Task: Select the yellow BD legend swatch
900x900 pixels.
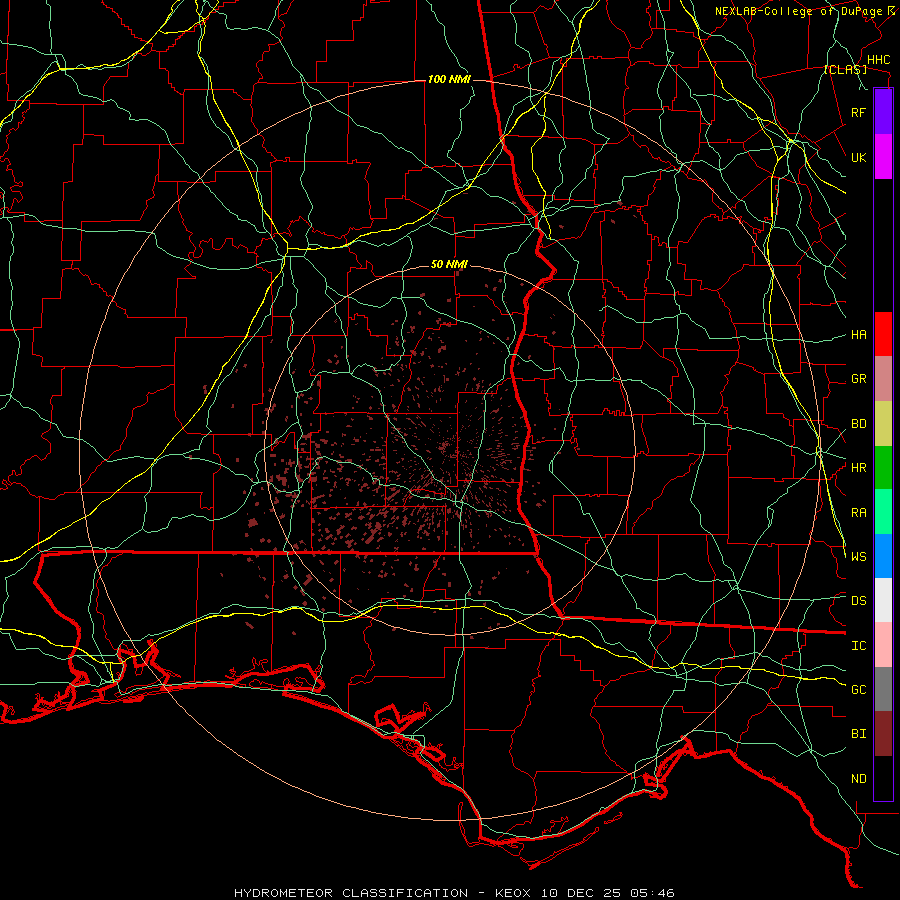Action: [883, 424]
